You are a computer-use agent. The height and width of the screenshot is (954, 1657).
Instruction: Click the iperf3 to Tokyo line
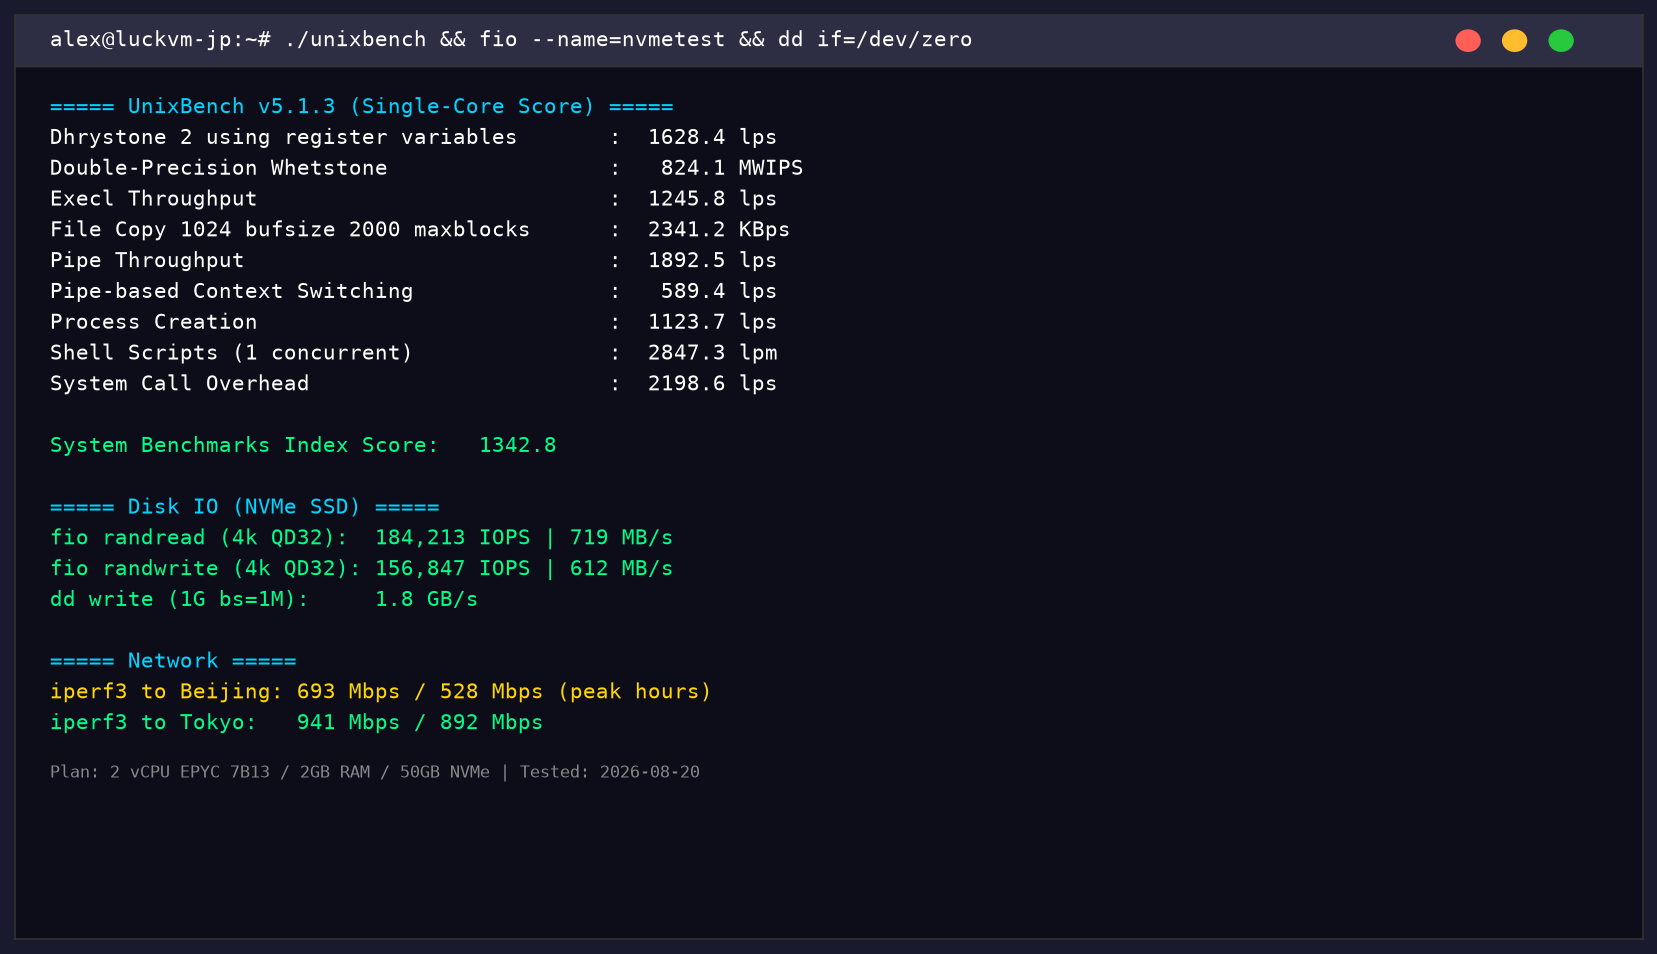pos(297,723)
